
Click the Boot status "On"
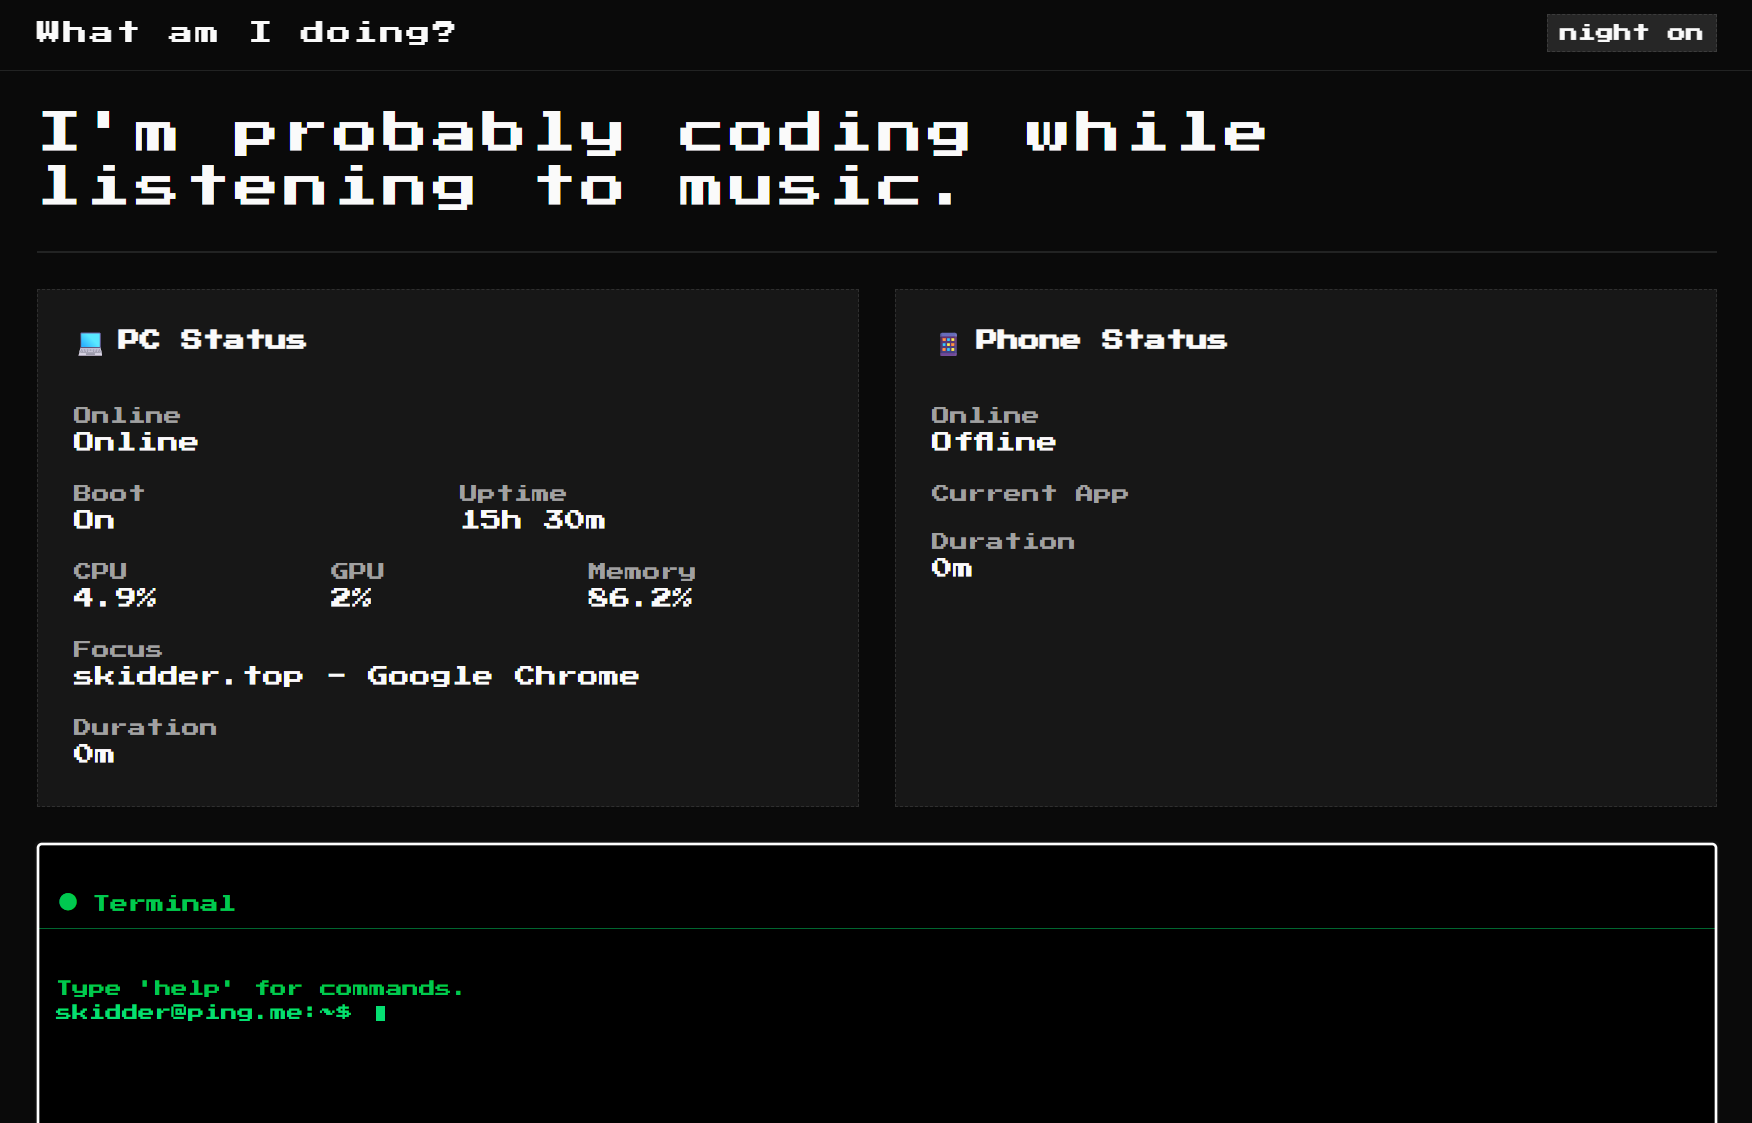pos(93,519)
